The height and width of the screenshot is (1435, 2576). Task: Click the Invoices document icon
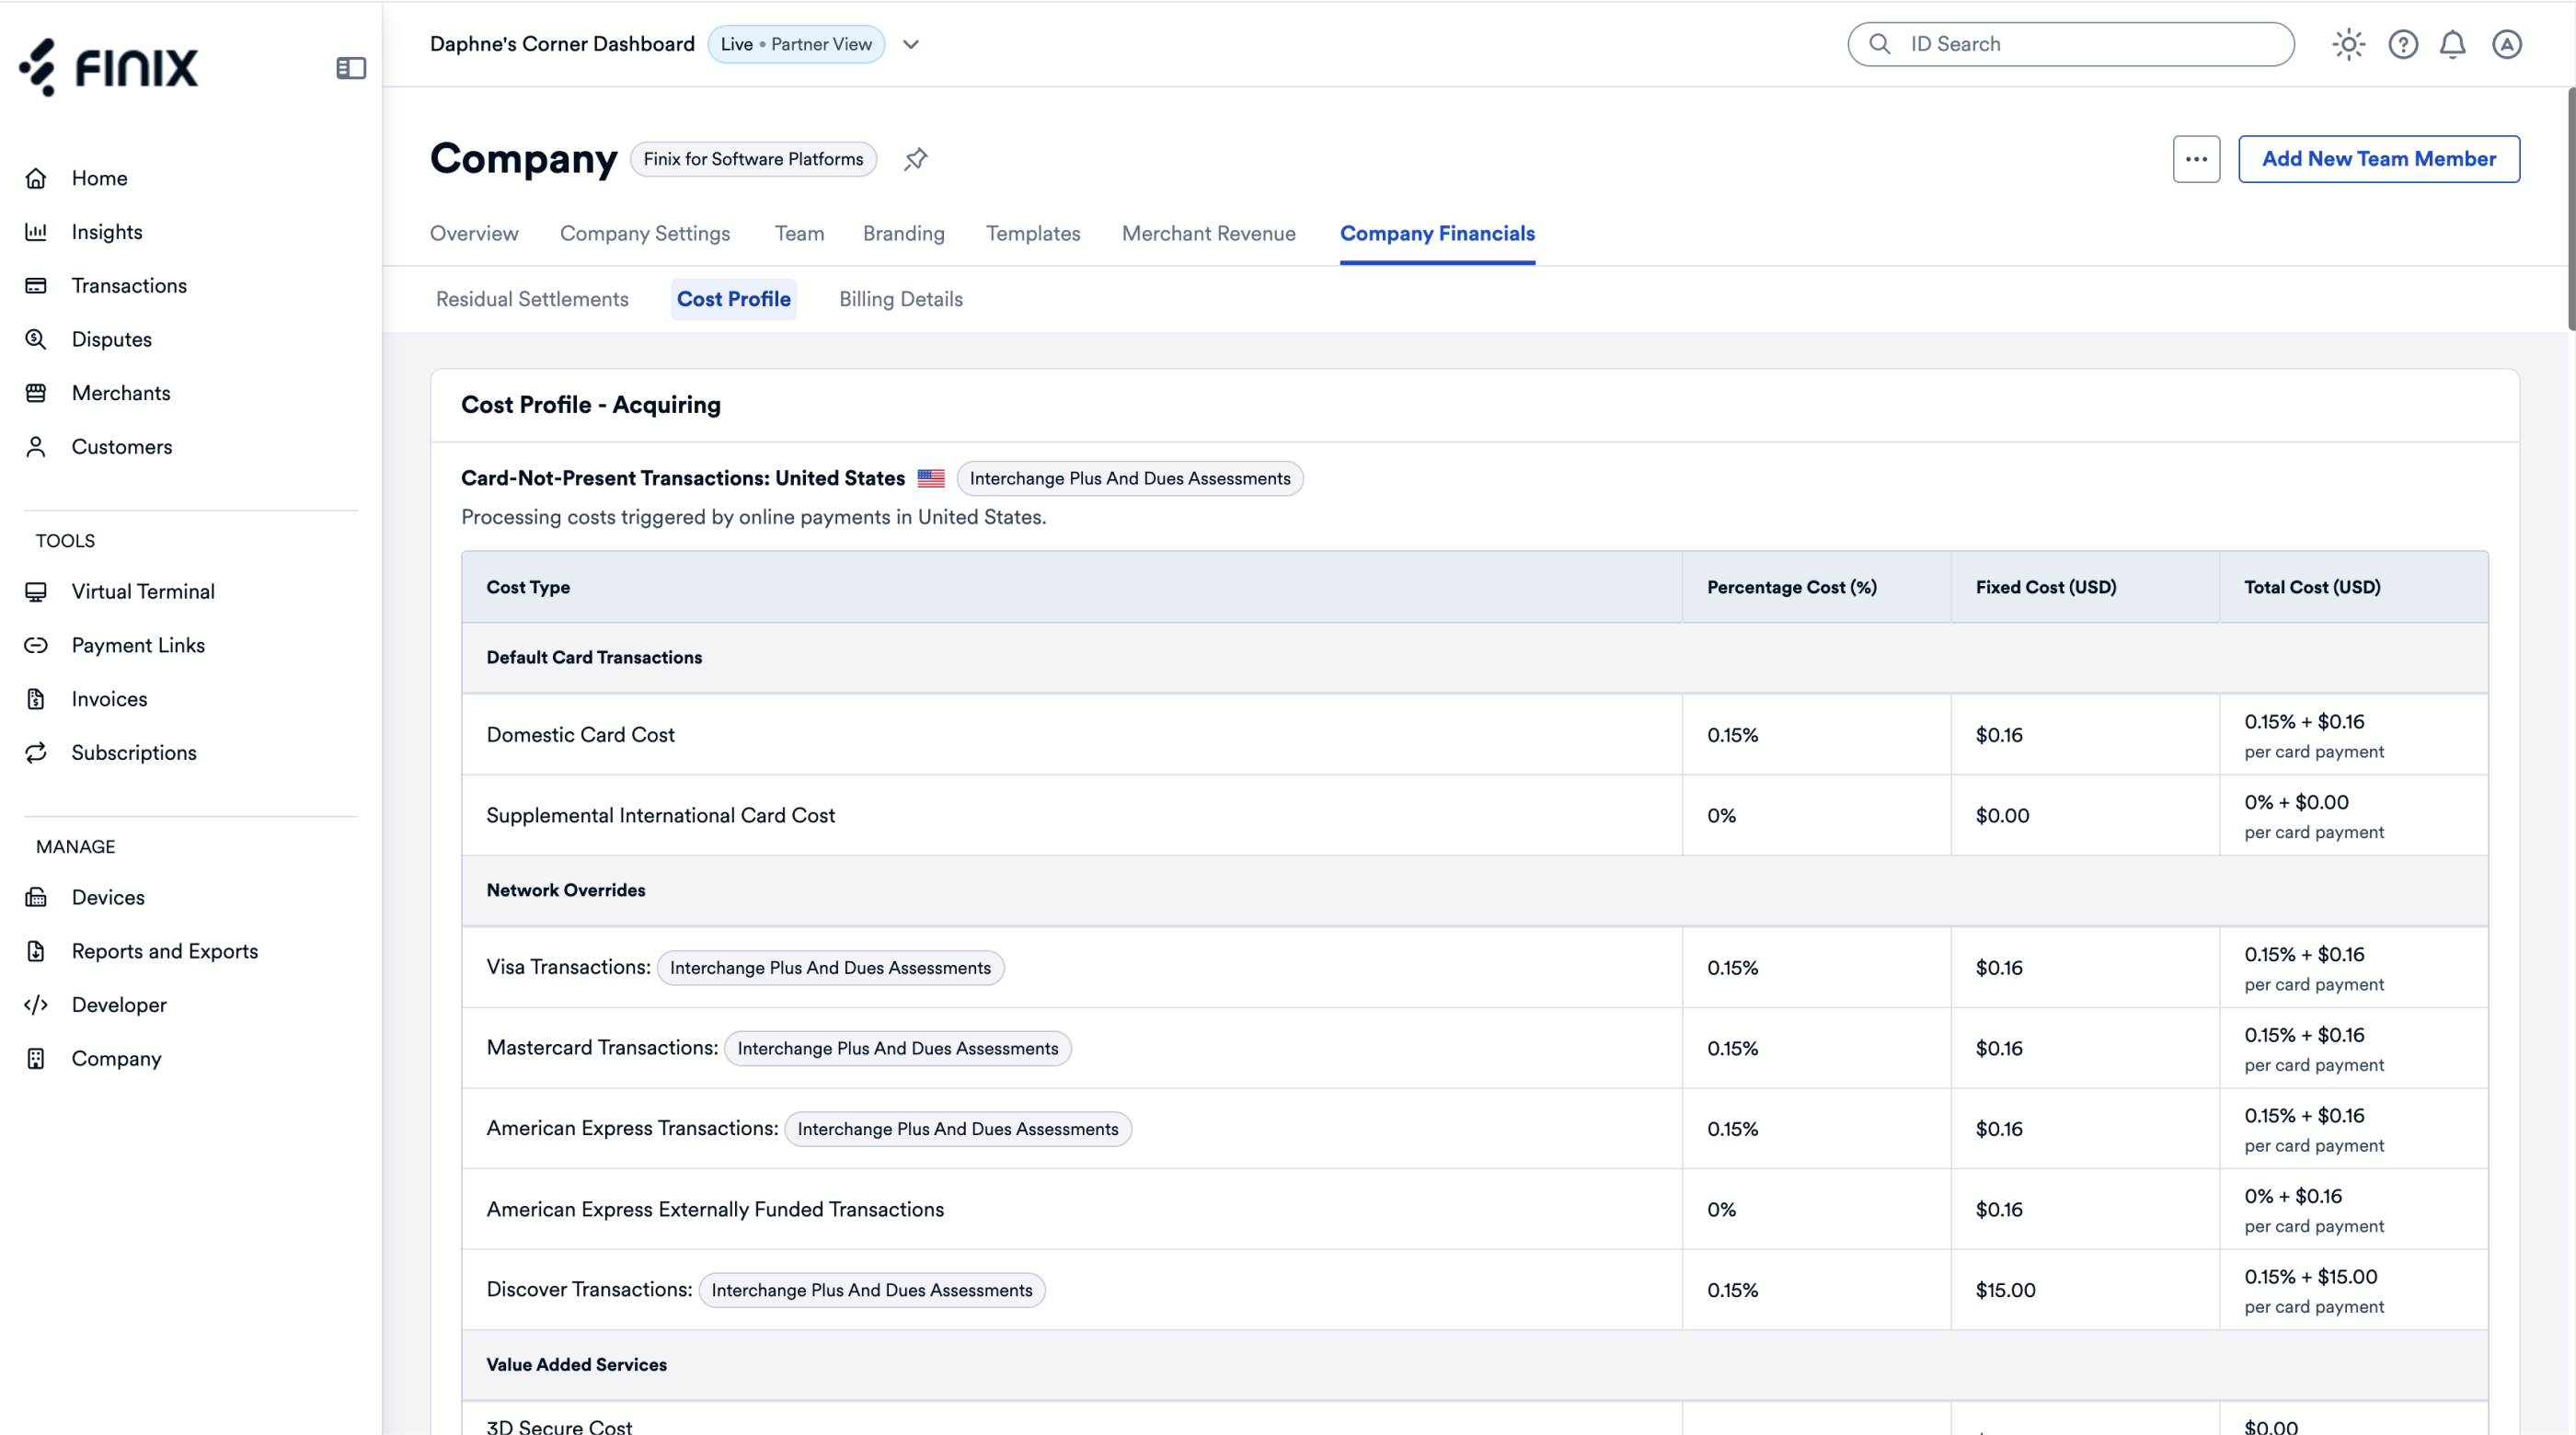tap(36, 699)
